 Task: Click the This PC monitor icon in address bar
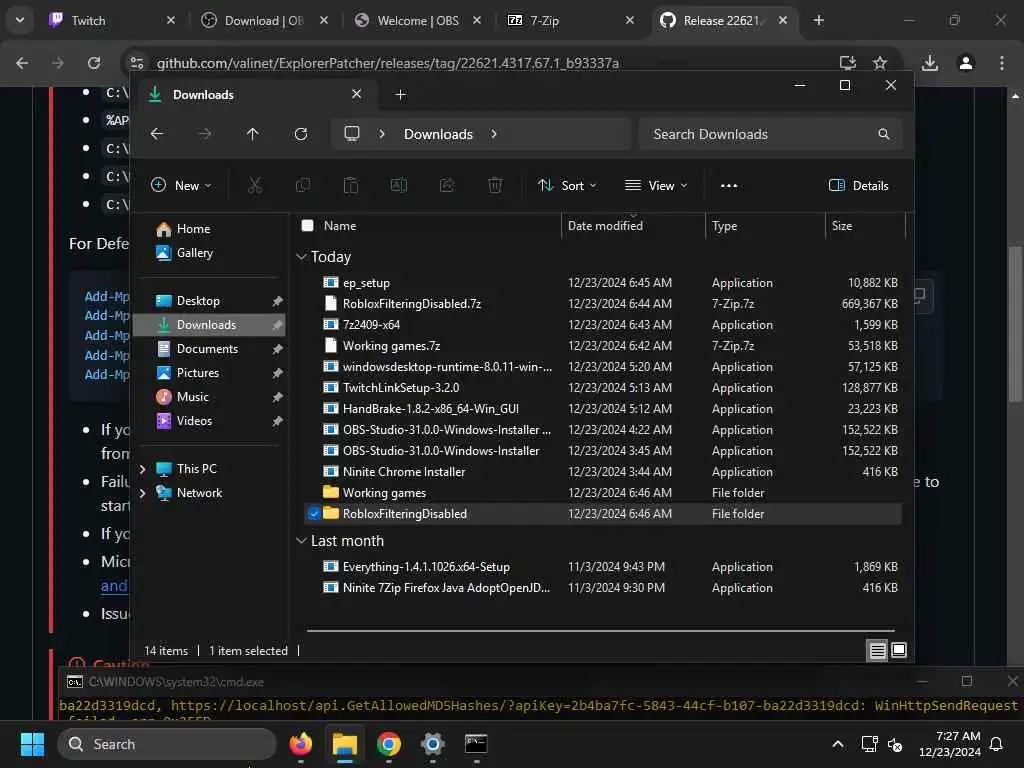(352, 134)
